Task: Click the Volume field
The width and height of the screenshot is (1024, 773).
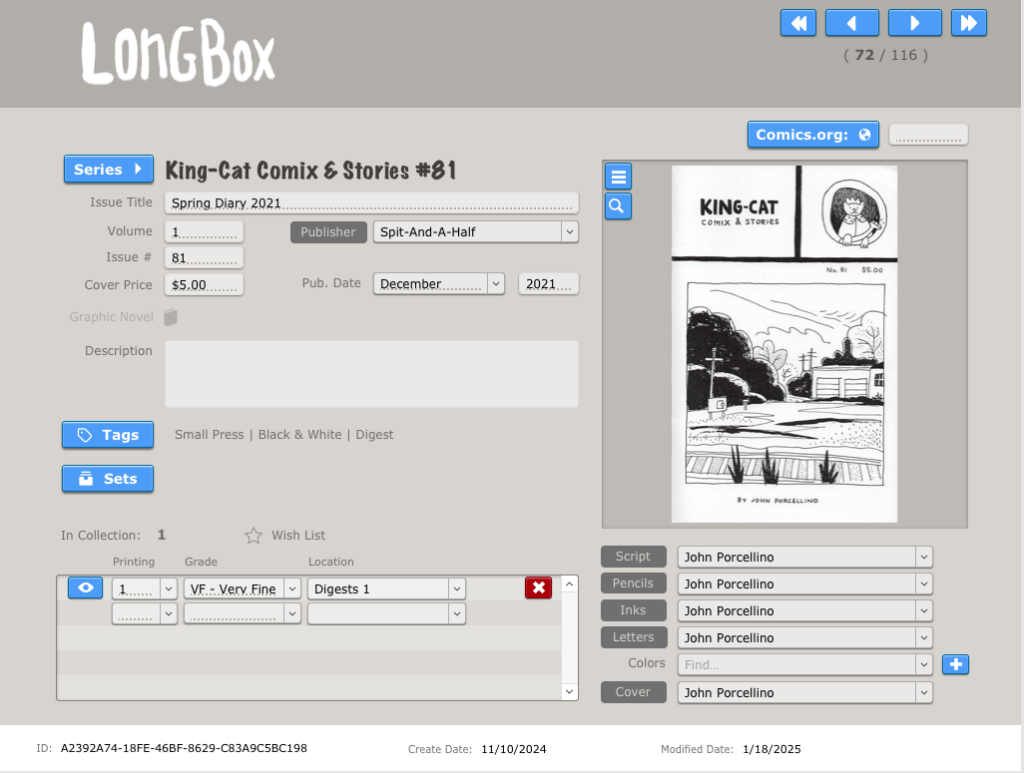Action: tap(204, 232)
